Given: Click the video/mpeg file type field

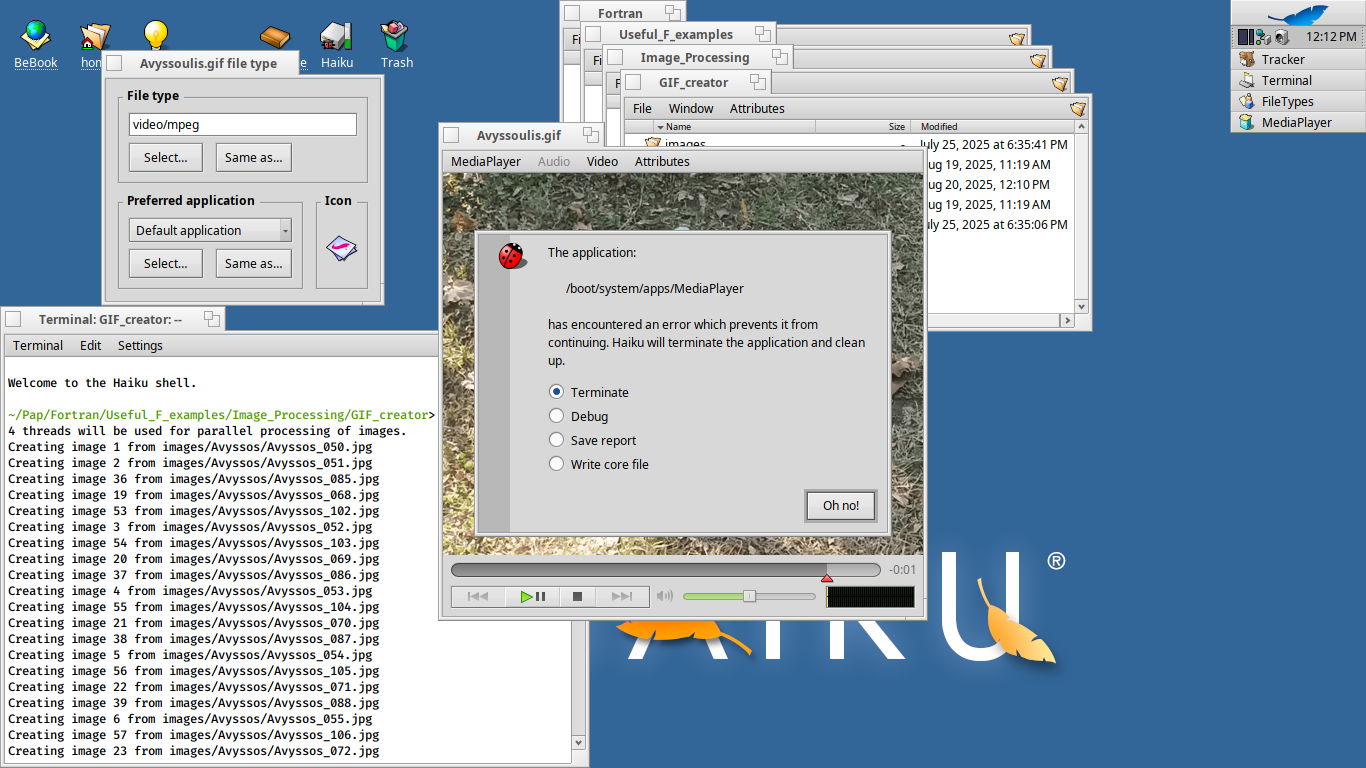Looking at the screenshot, I should click(x=242, y=125).
